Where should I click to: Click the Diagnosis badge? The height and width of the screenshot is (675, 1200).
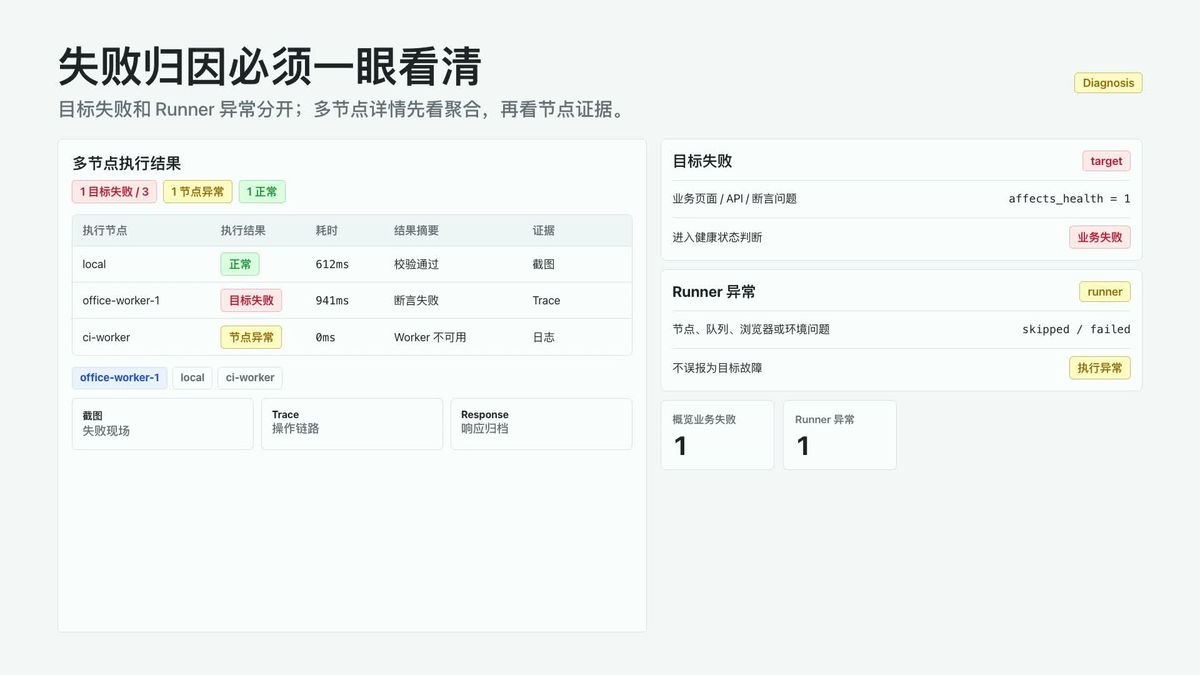click(1108, 83)
